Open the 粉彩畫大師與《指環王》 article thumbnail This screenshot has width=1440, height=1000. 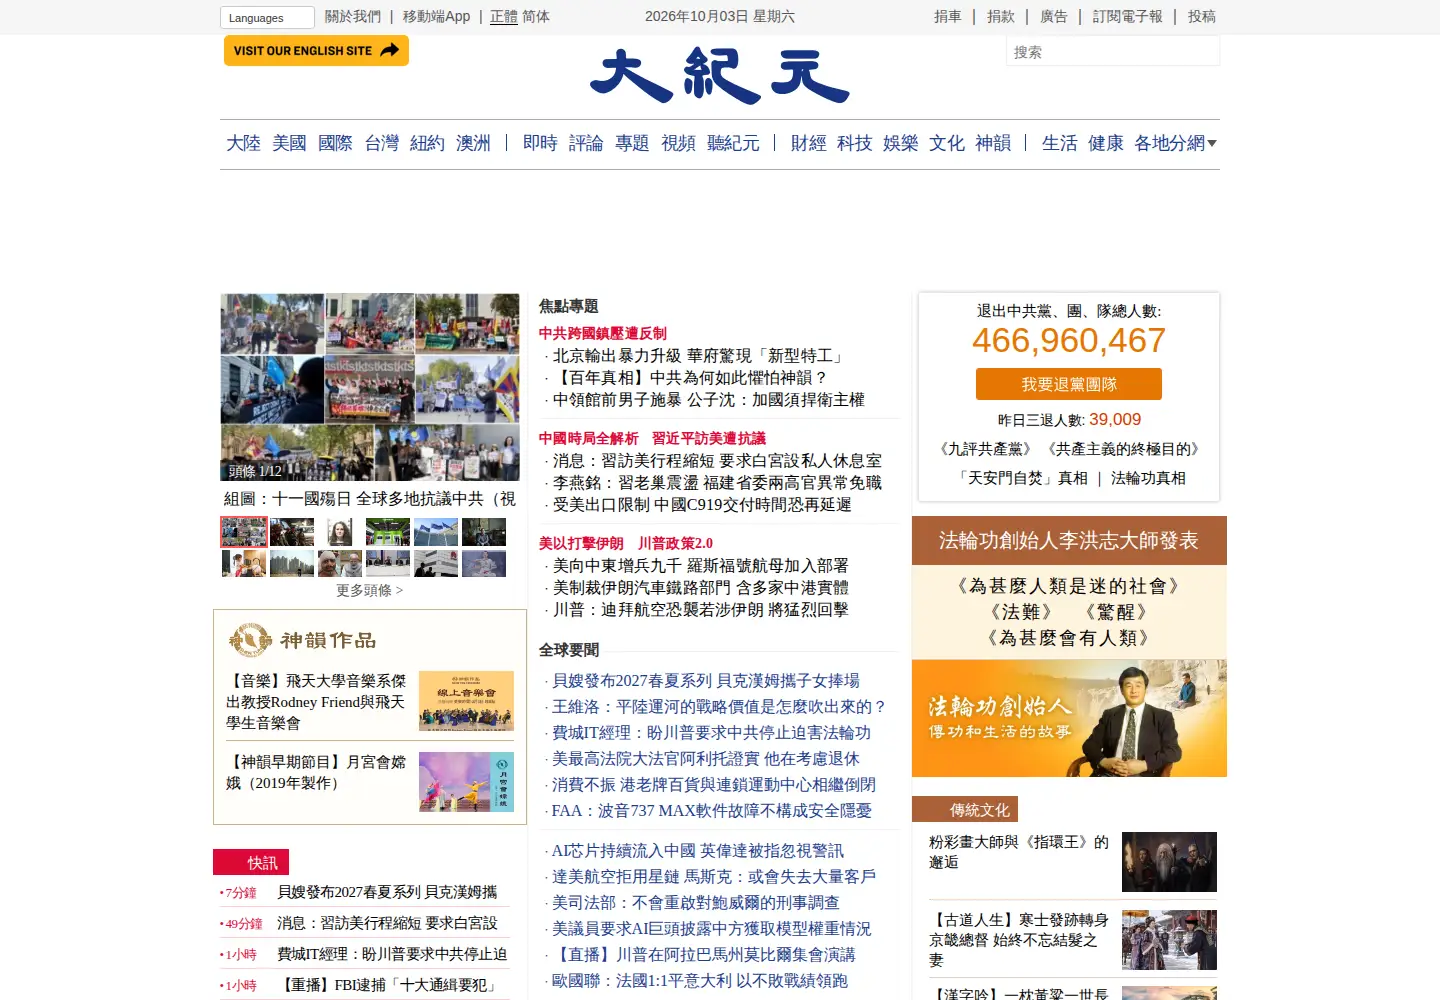coord(1169,862)
